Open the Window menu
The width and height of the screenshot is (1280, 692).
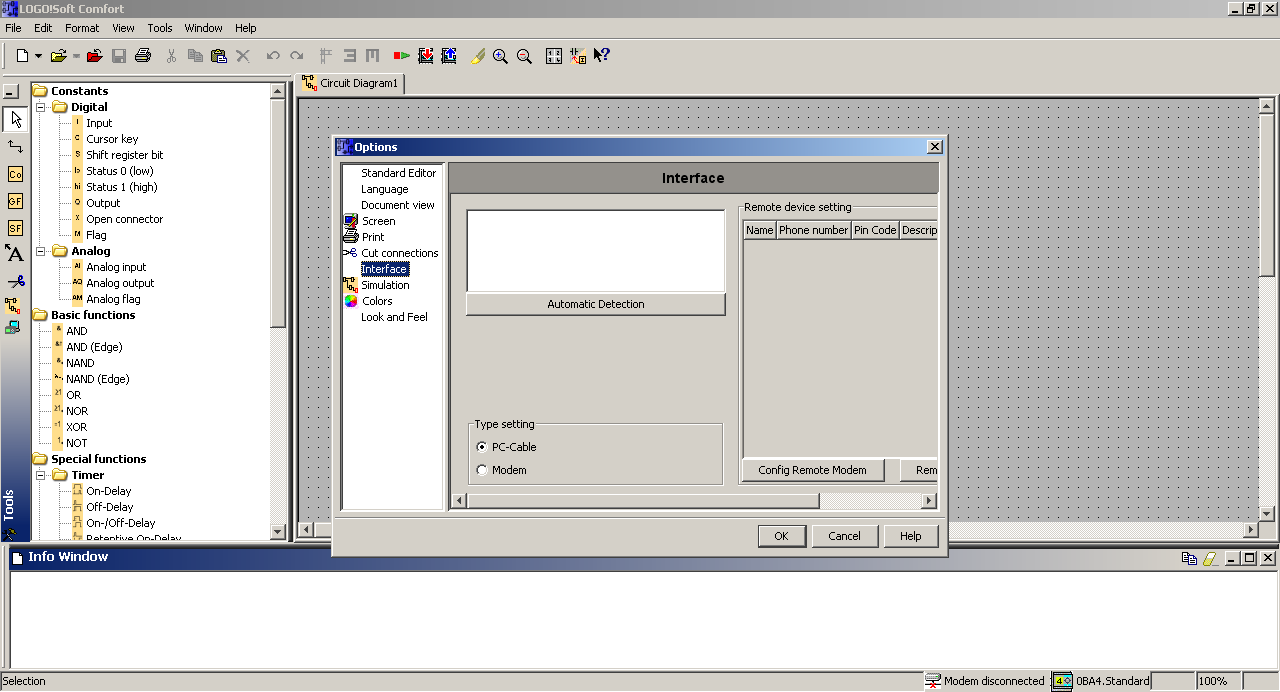[x=204, y=28]
